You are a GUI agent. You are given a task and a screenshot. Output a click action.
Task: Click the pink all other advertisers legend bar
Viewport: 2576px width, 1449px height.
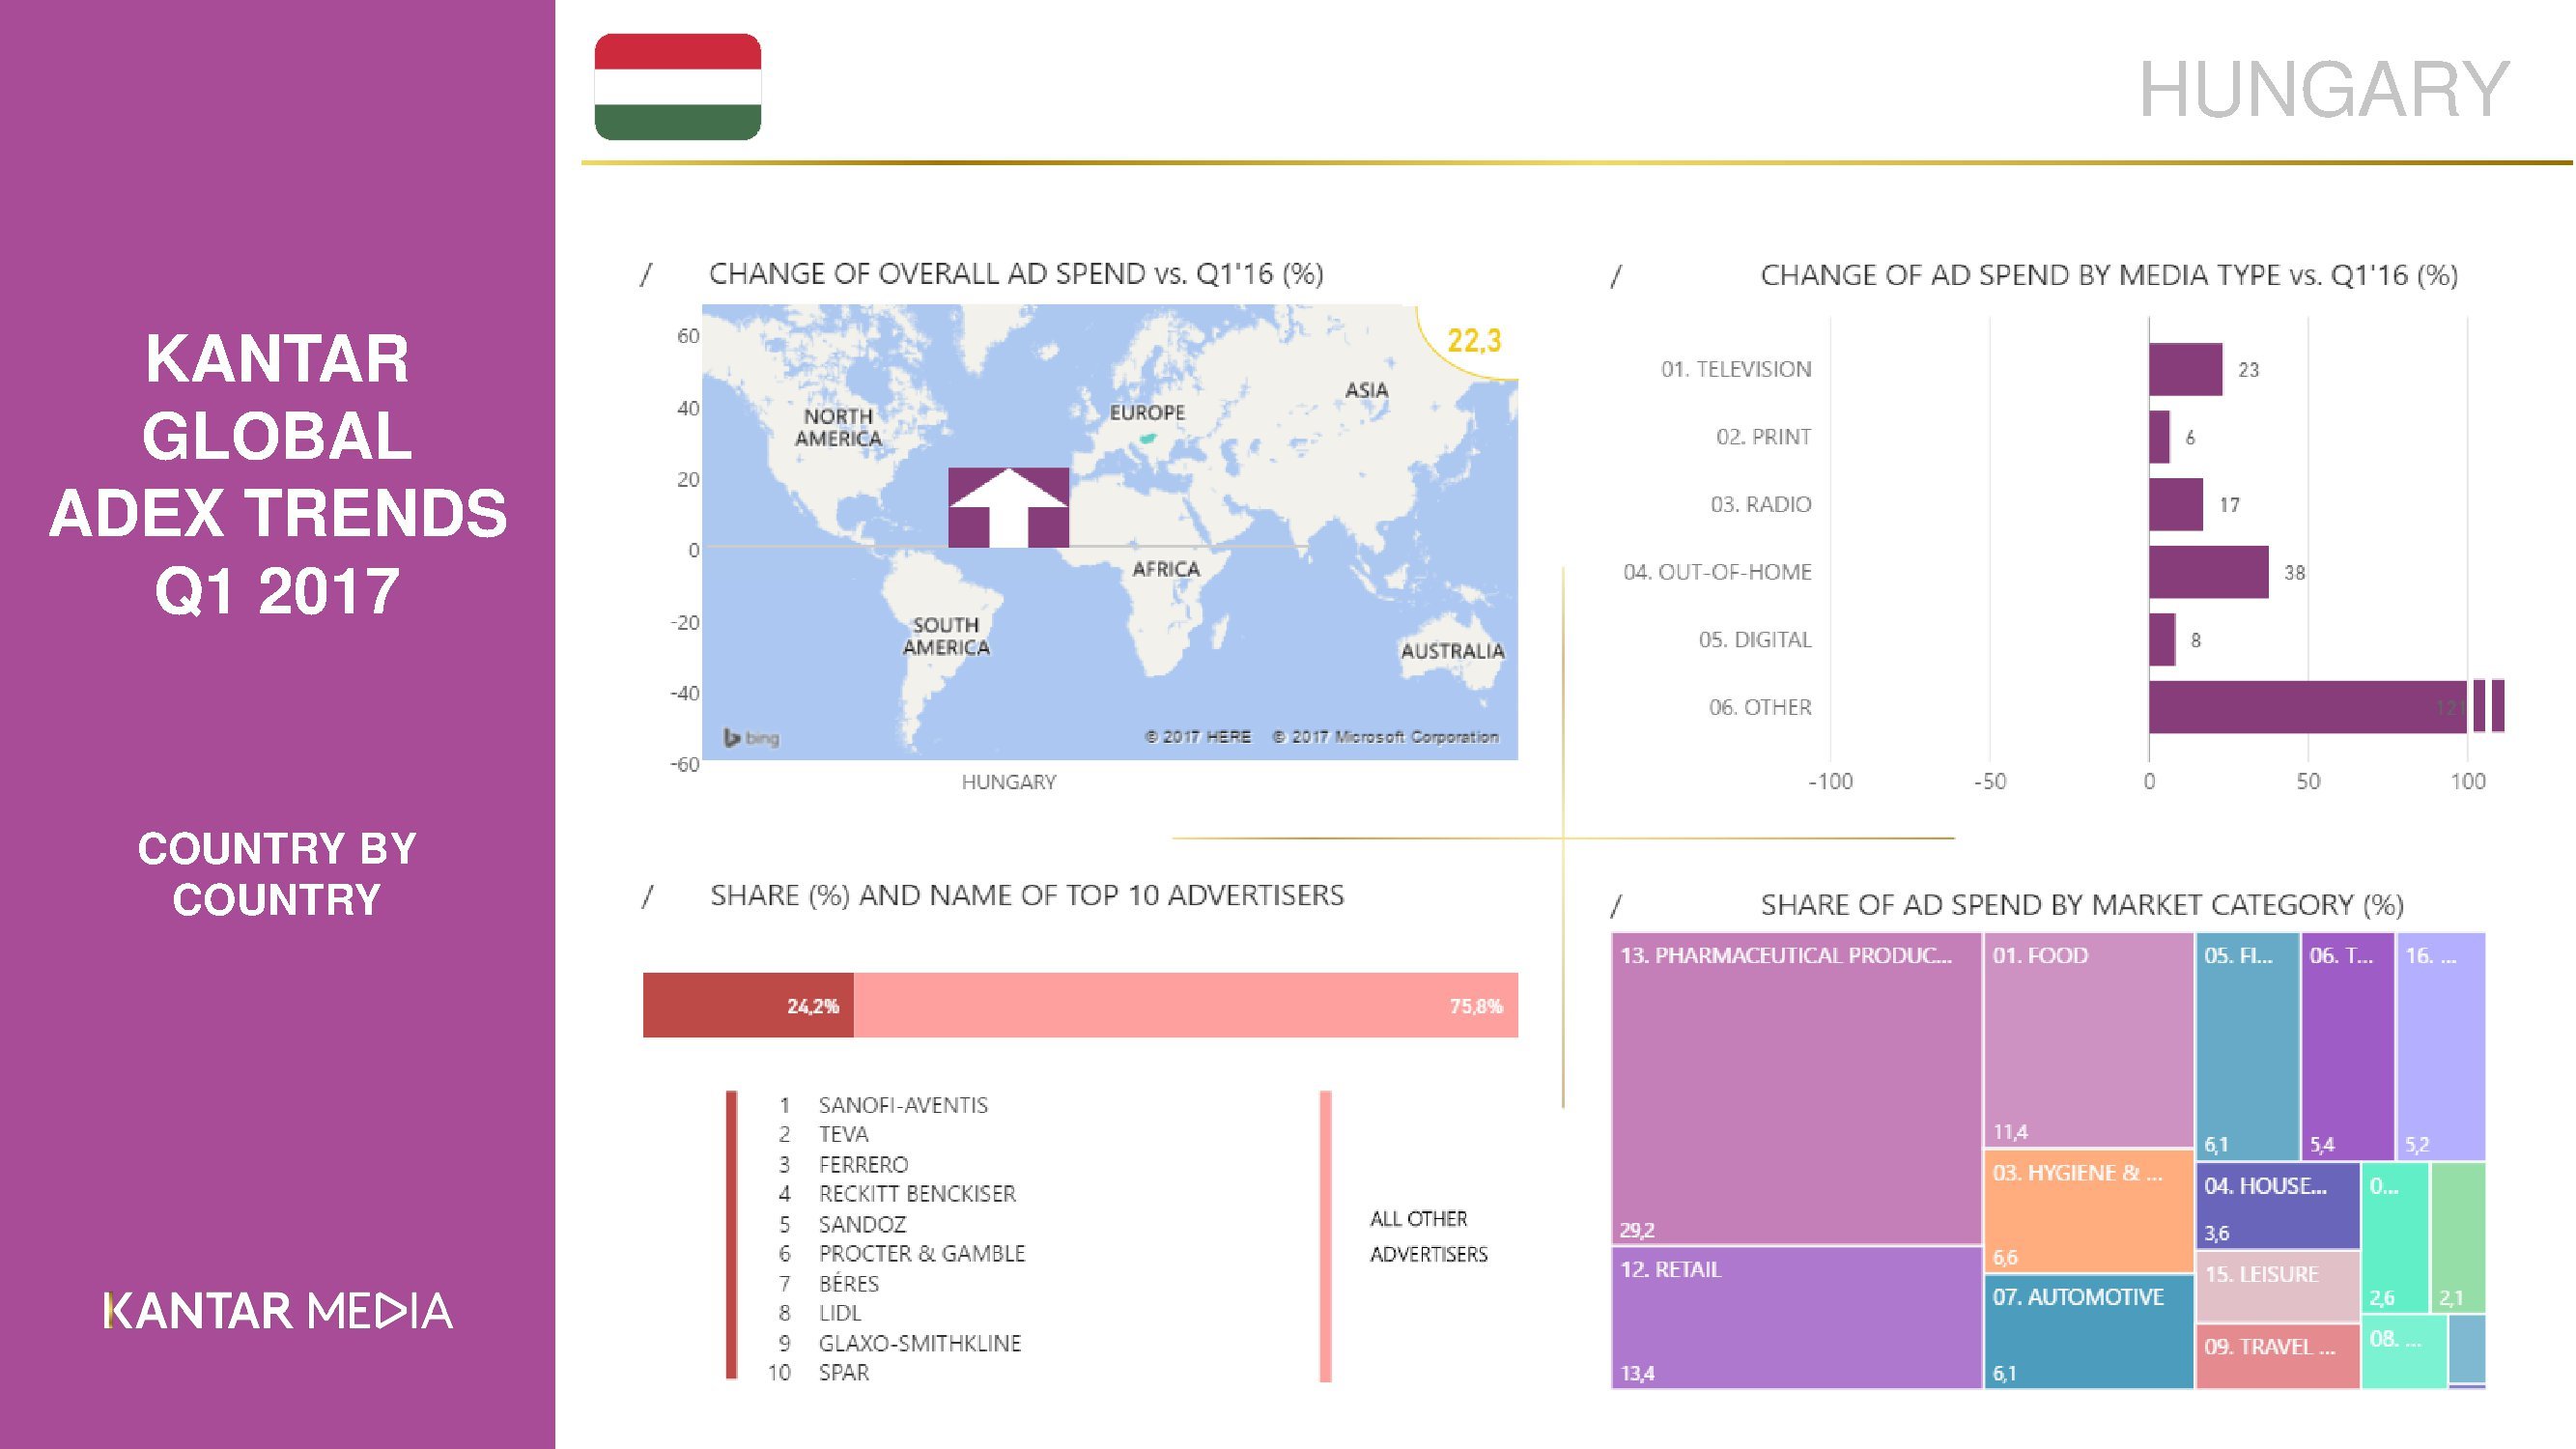pyautogui.click(x=1325, y=1236)
